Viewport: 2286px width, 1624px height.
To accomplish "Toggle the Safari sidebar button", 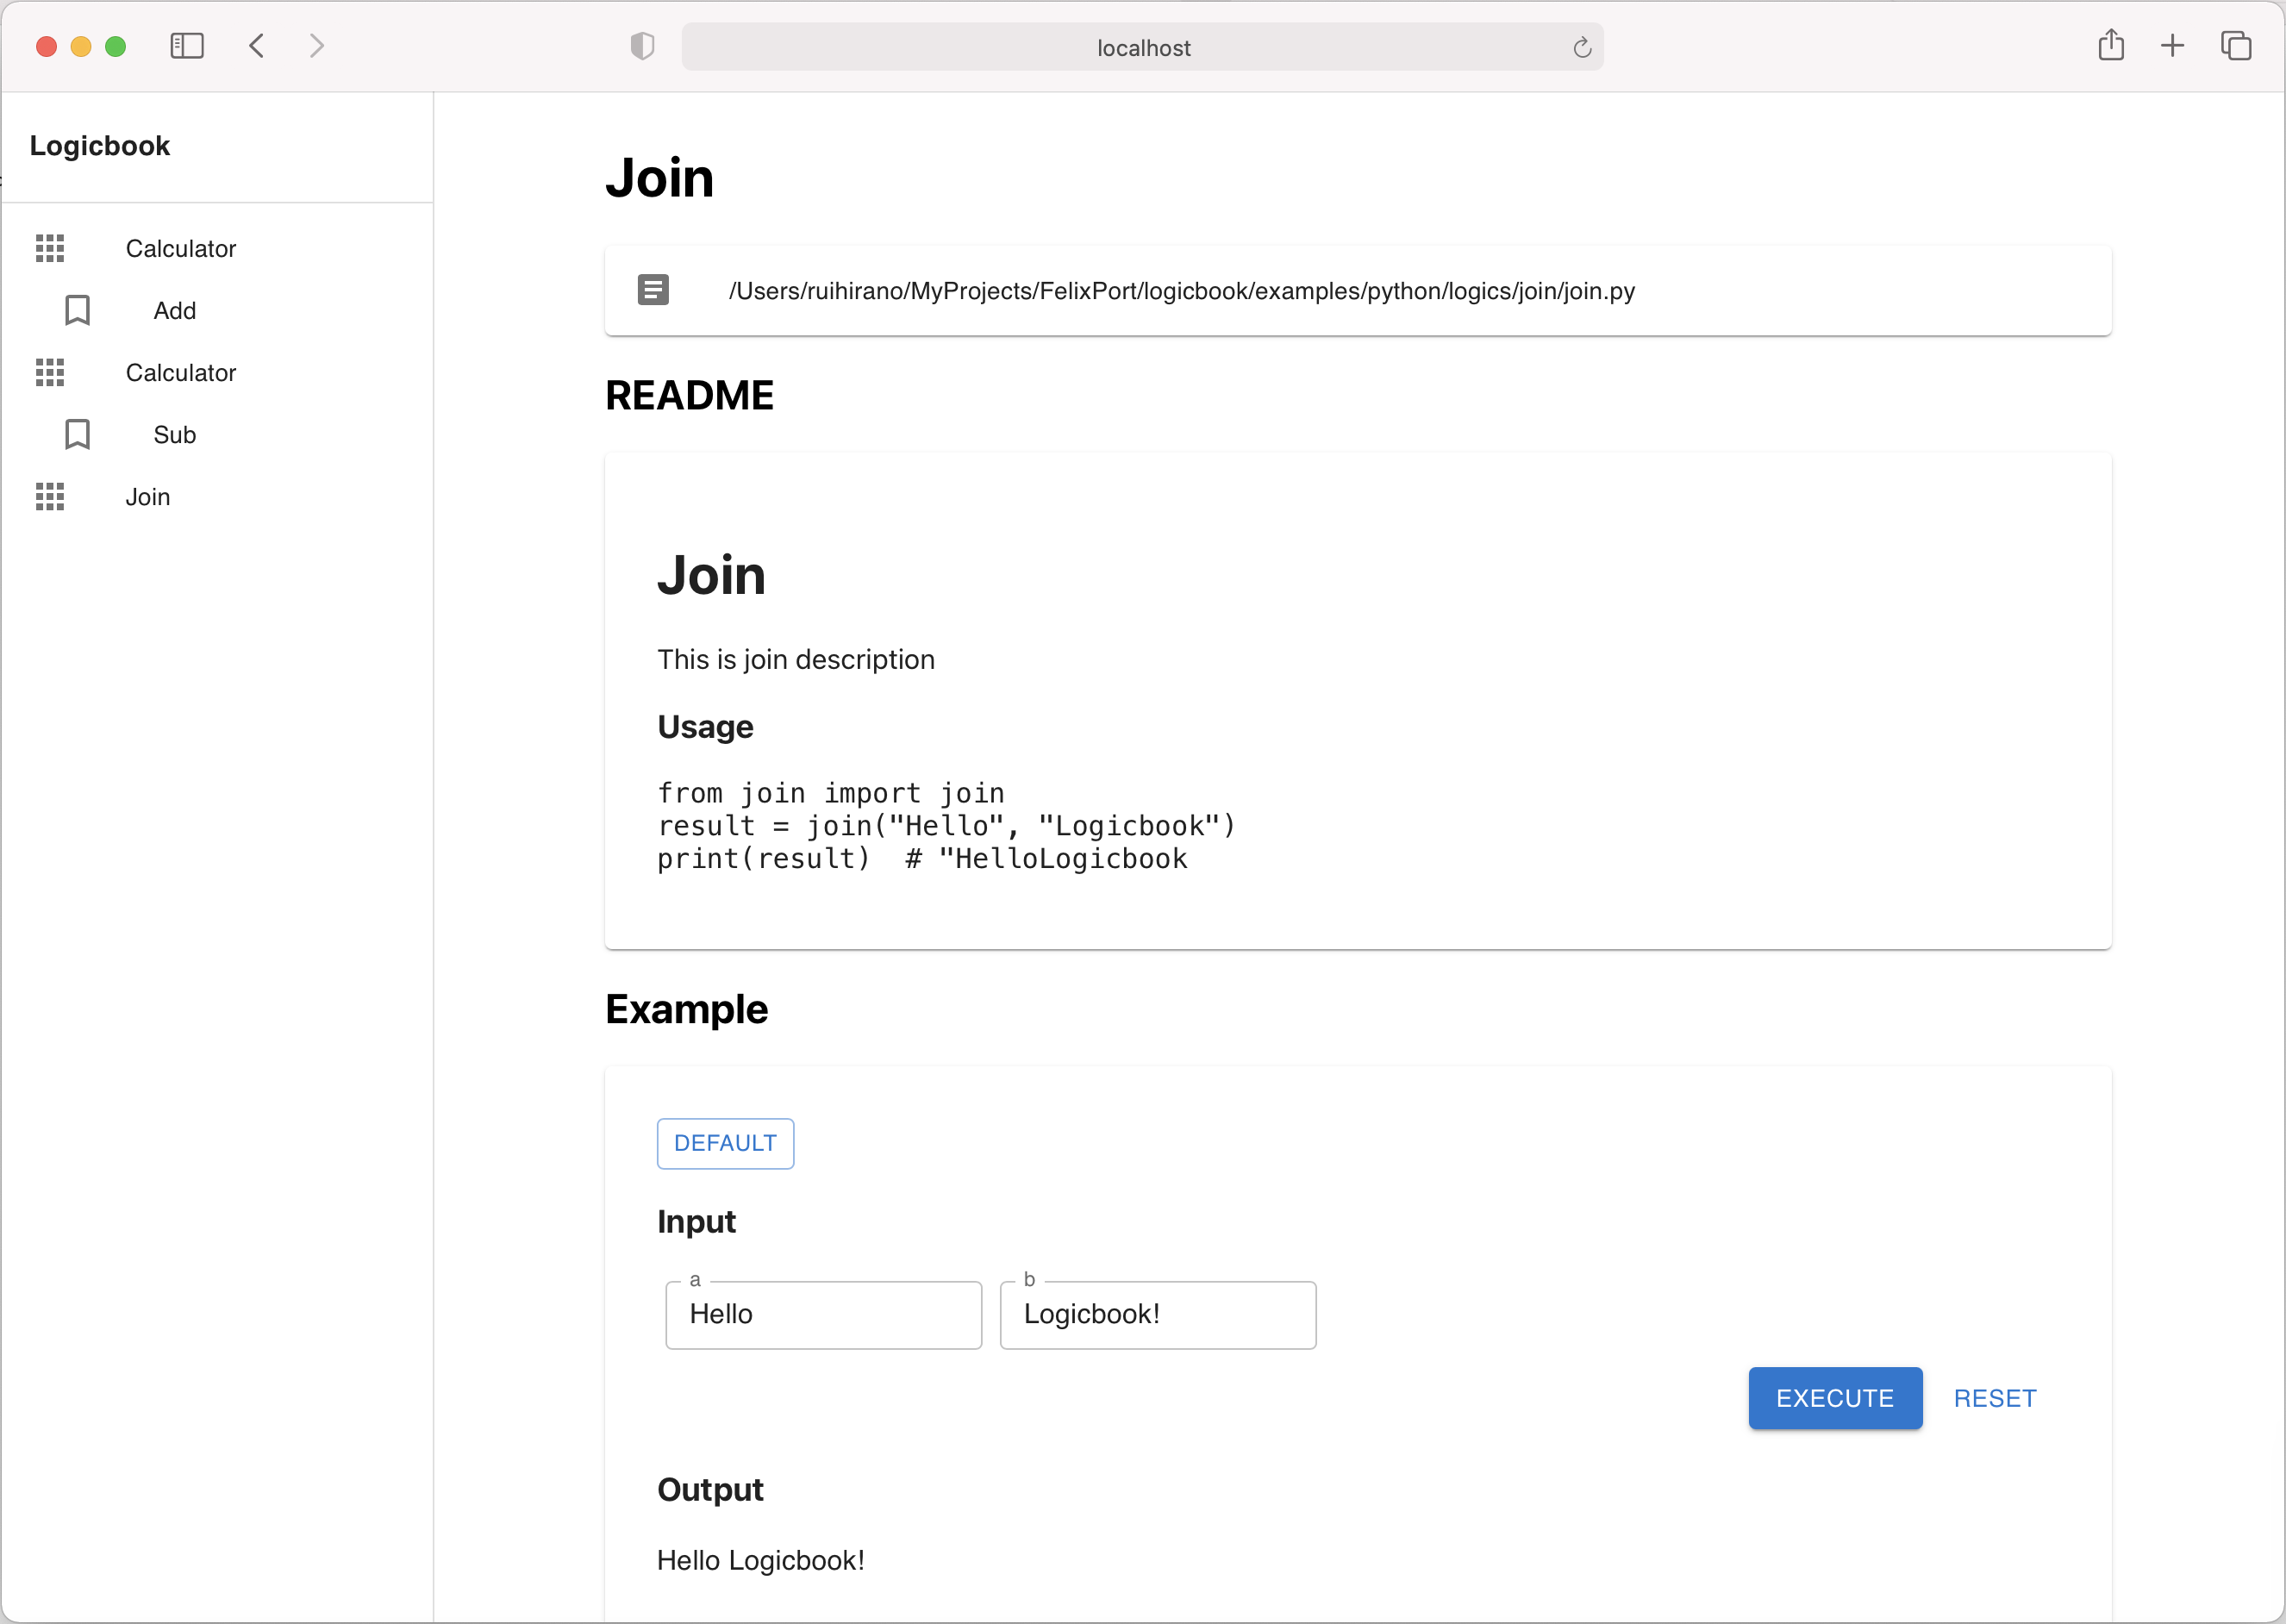I will pyautogui.click(x=187, y=46).
